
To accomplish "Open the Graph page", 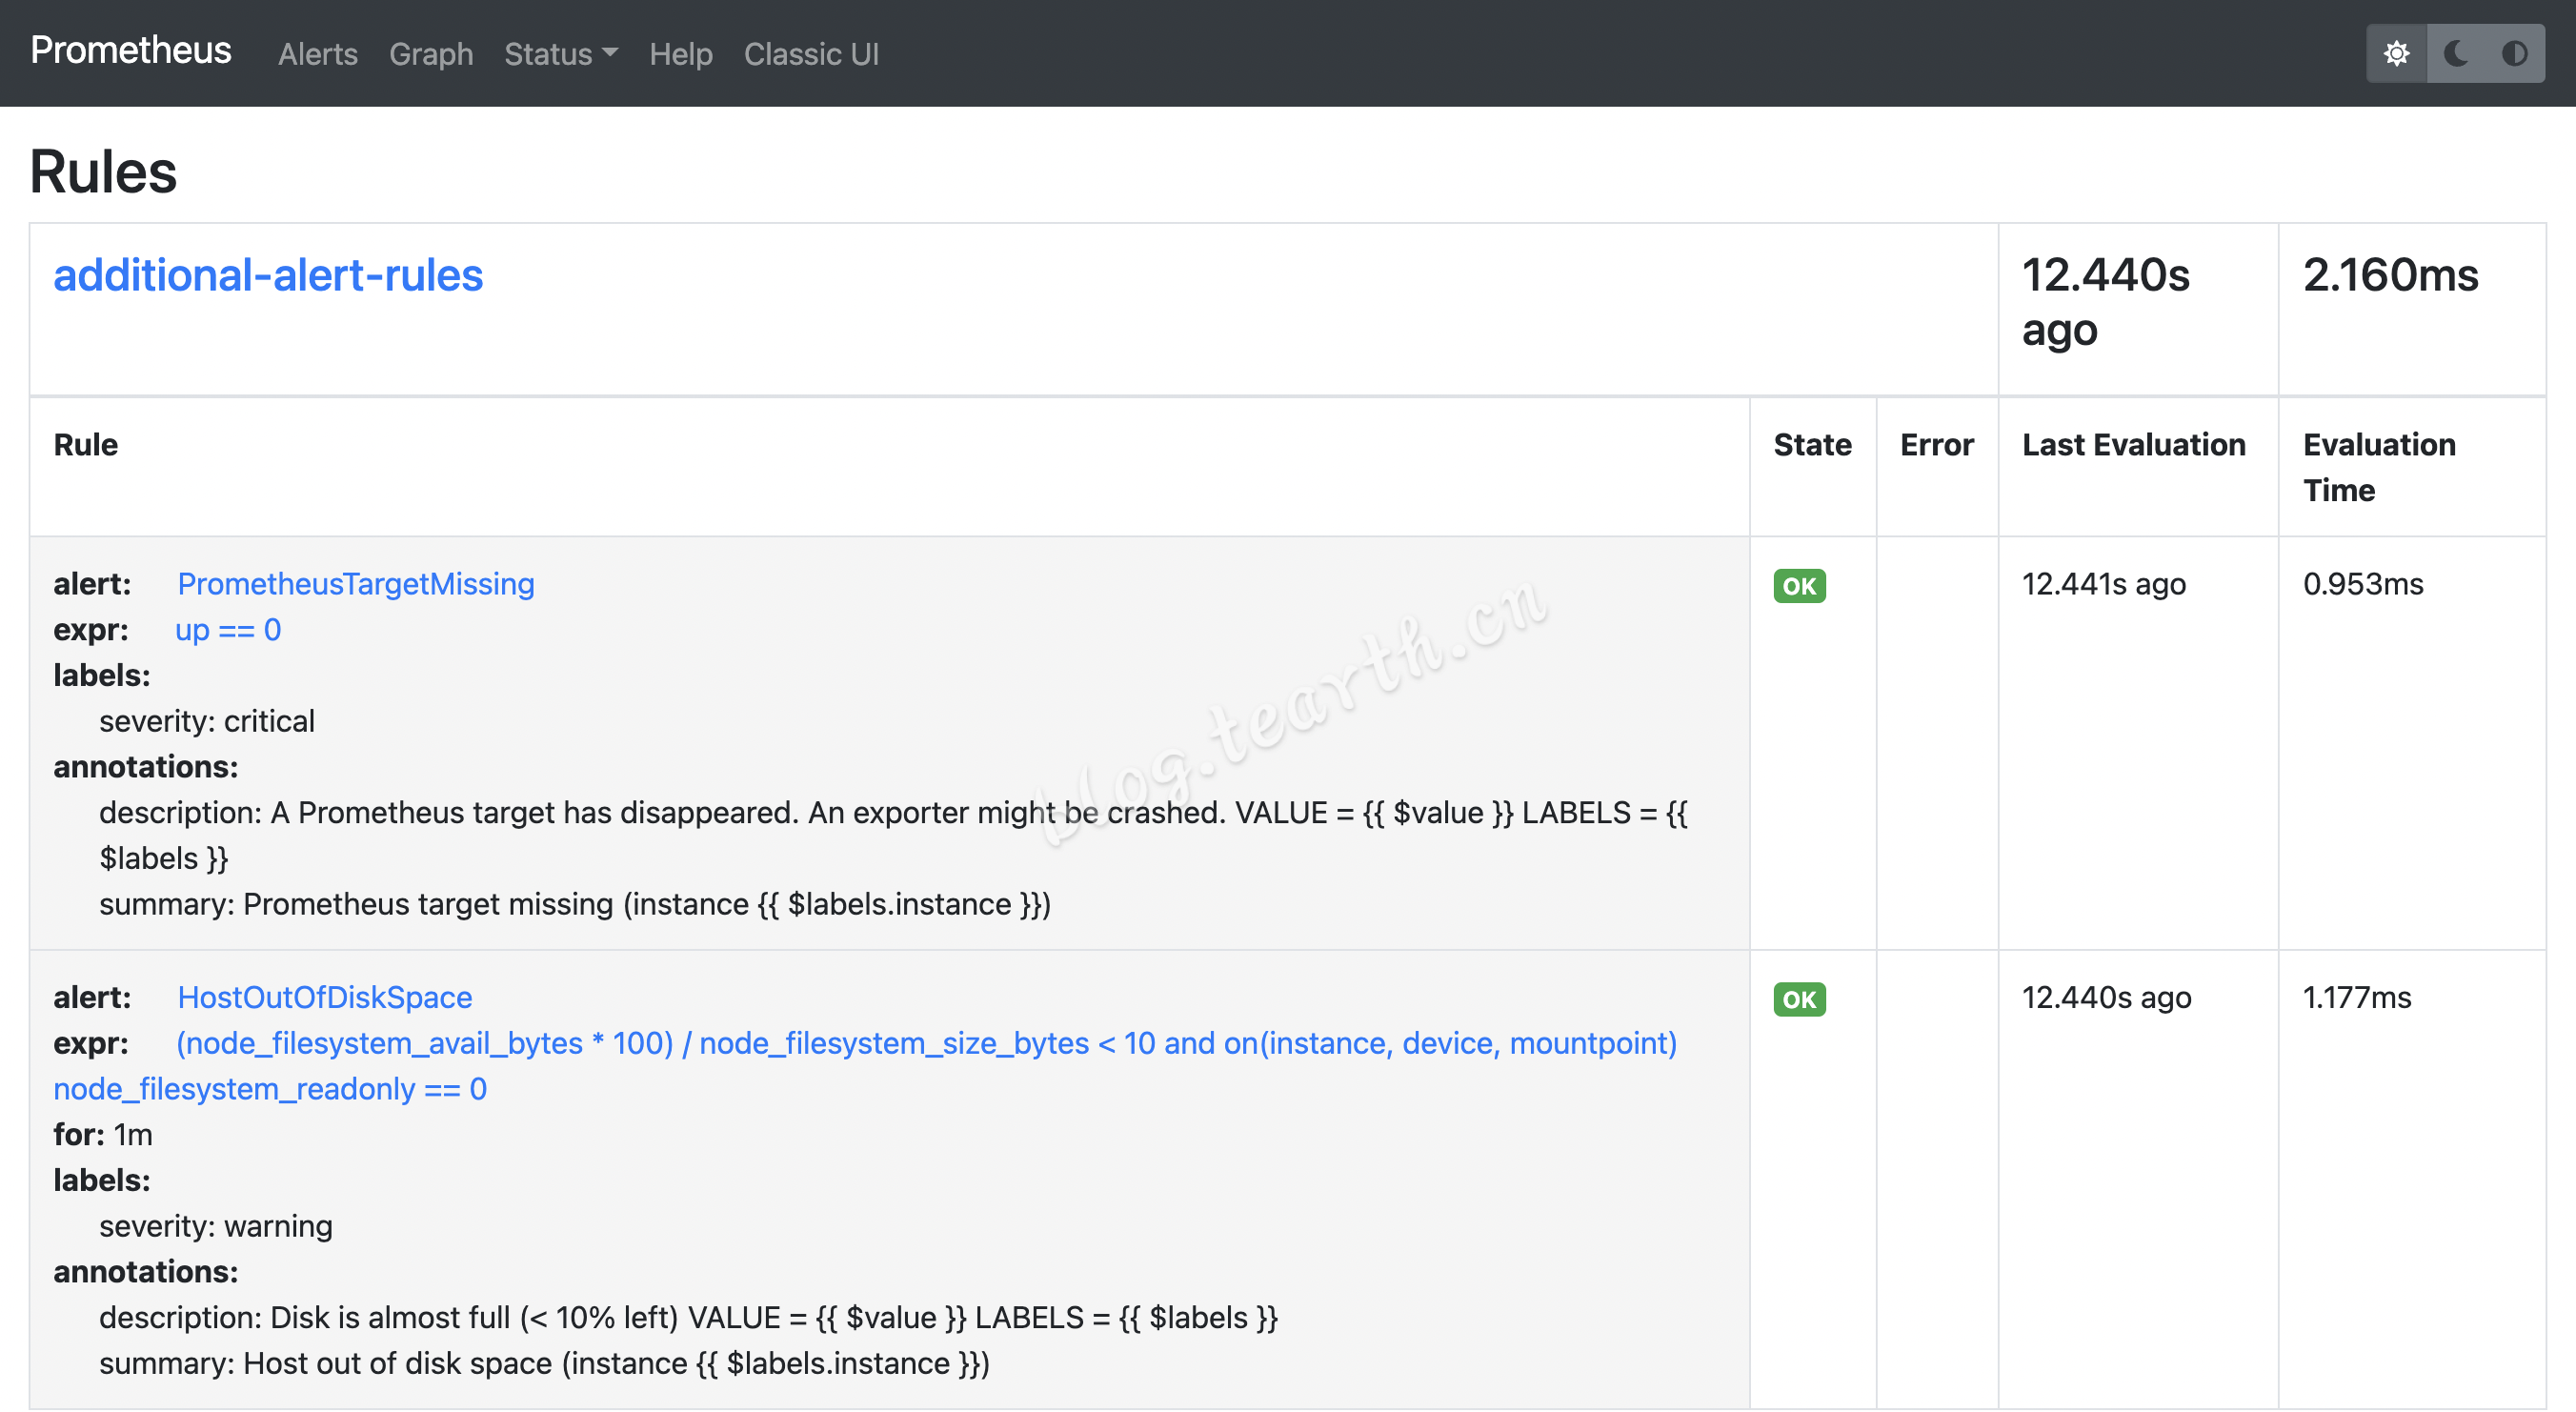I will pos(431,54).
